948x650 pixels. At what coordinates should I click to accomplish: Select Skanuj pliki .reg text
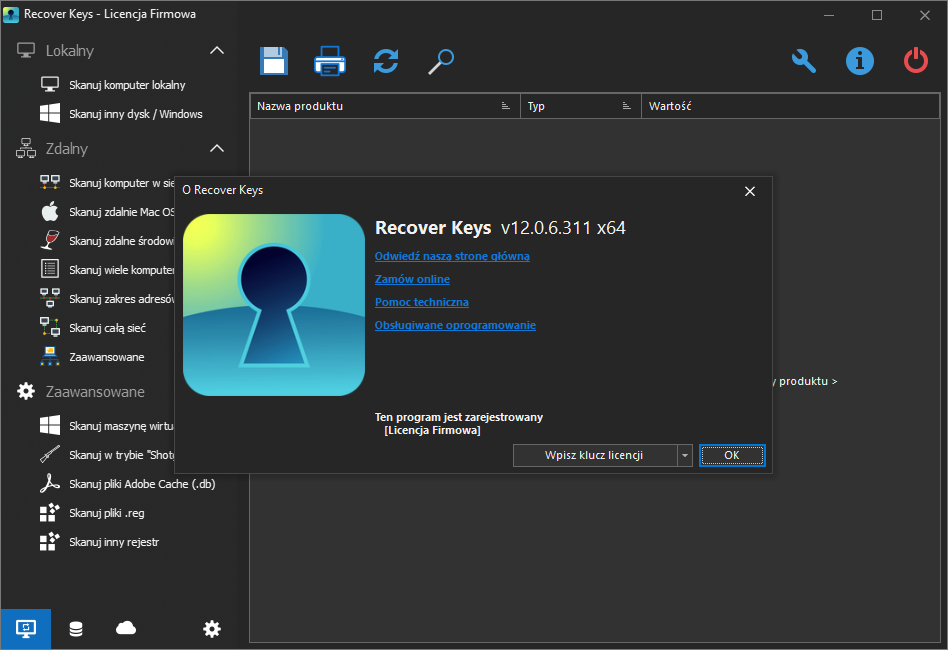point(106,513)
